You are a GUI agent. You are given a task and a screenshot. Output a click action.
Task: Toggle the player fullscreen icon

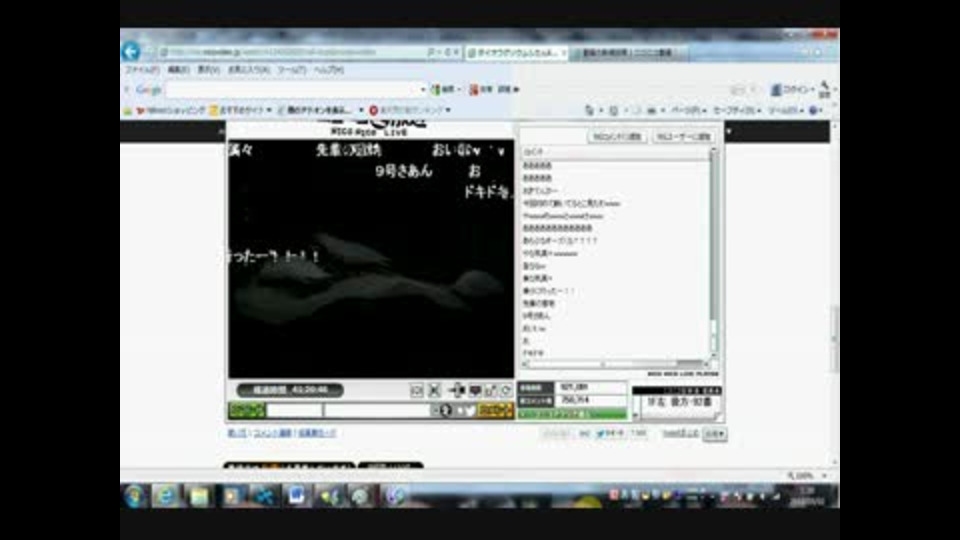[435, 390]
